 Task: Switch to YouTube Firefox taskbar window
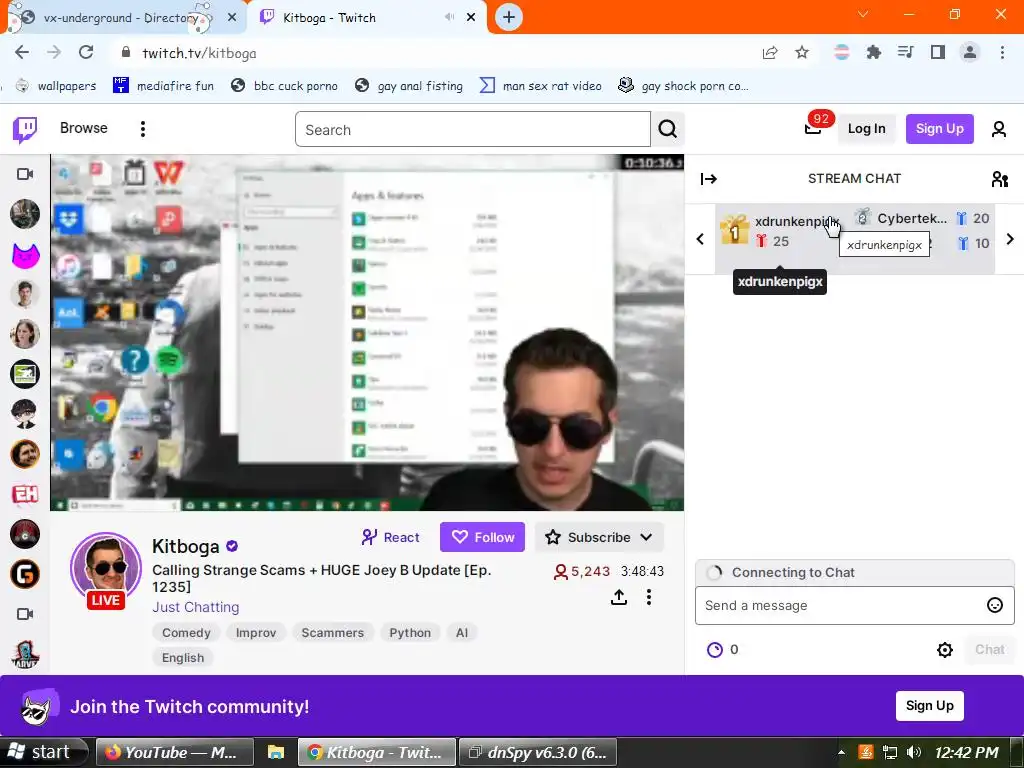click(x=174, y=752)
